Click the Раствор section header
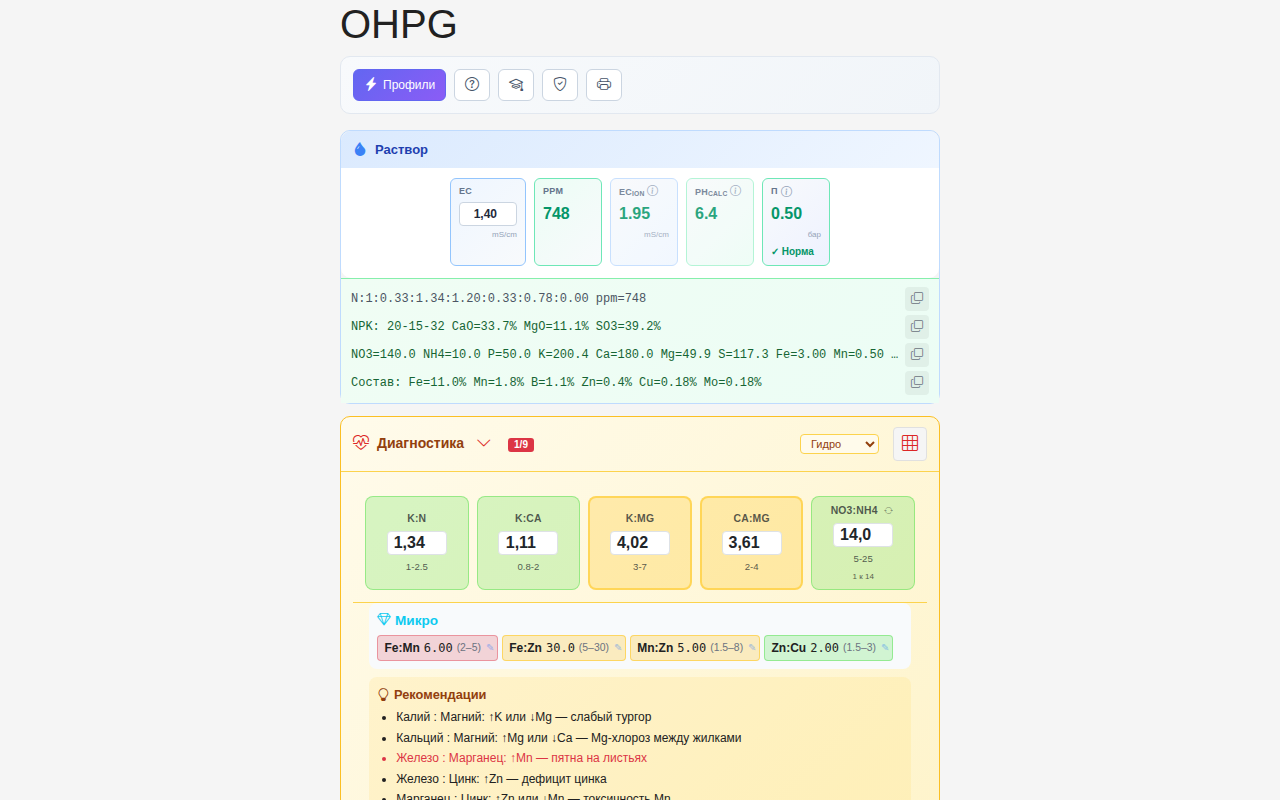This screenshot has width=1280, height=800. (640, 150)
